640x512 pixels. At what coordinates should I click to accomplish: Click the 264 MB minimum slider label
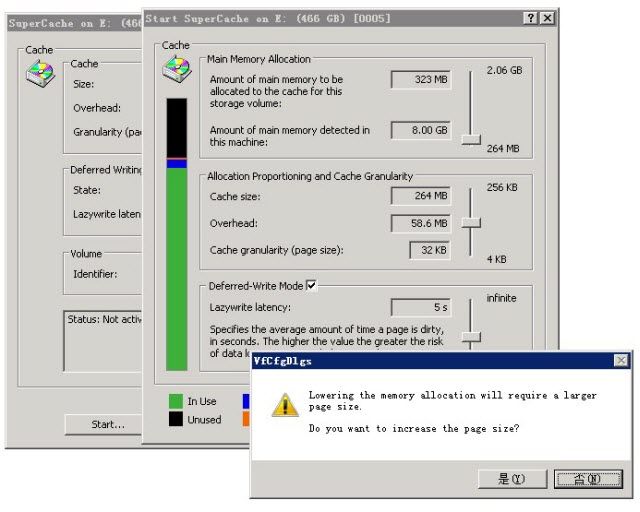click(x=503, y=149)
